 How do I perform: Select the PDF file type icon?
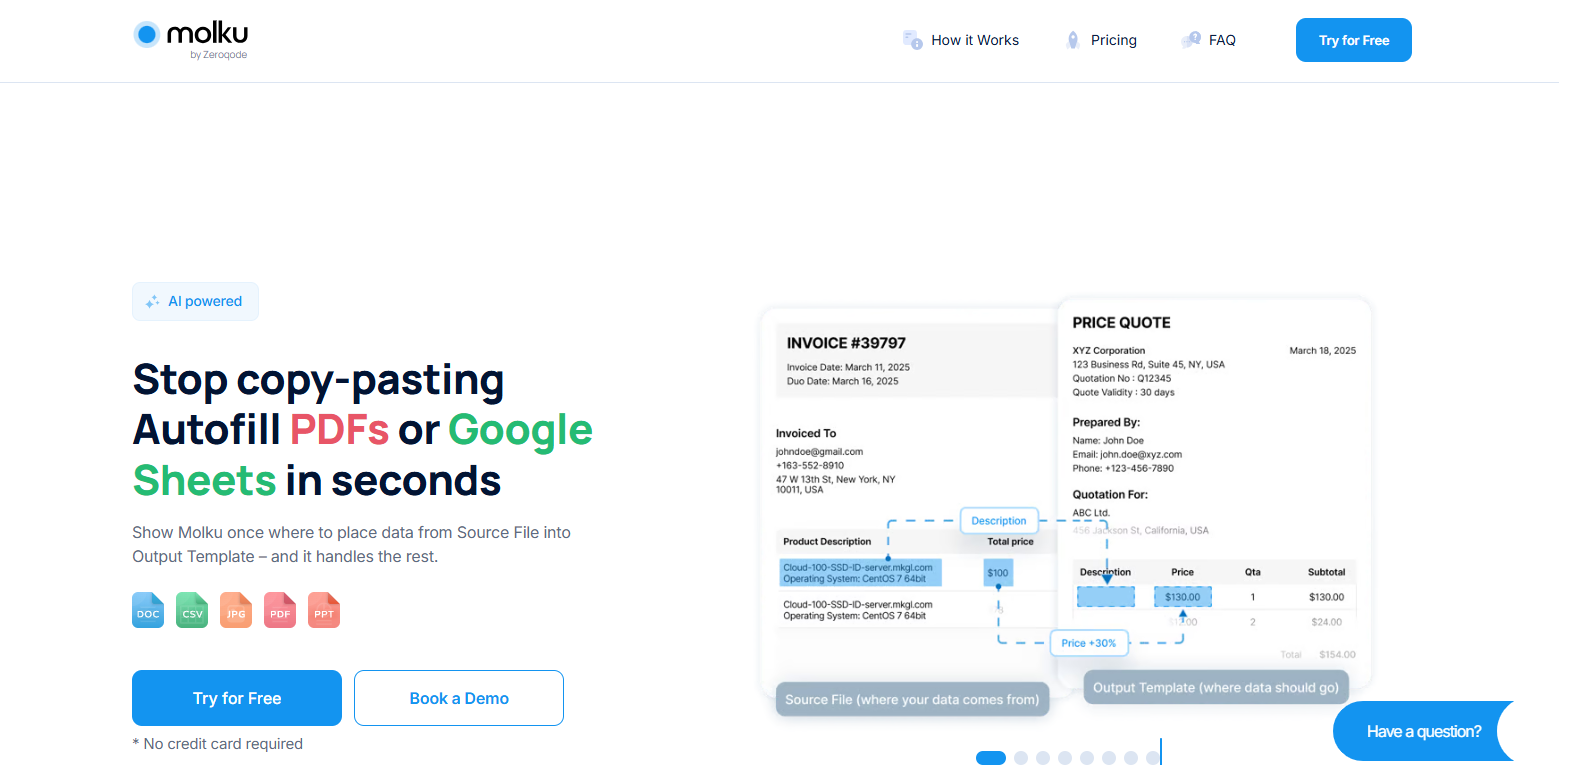pos(280,610)
